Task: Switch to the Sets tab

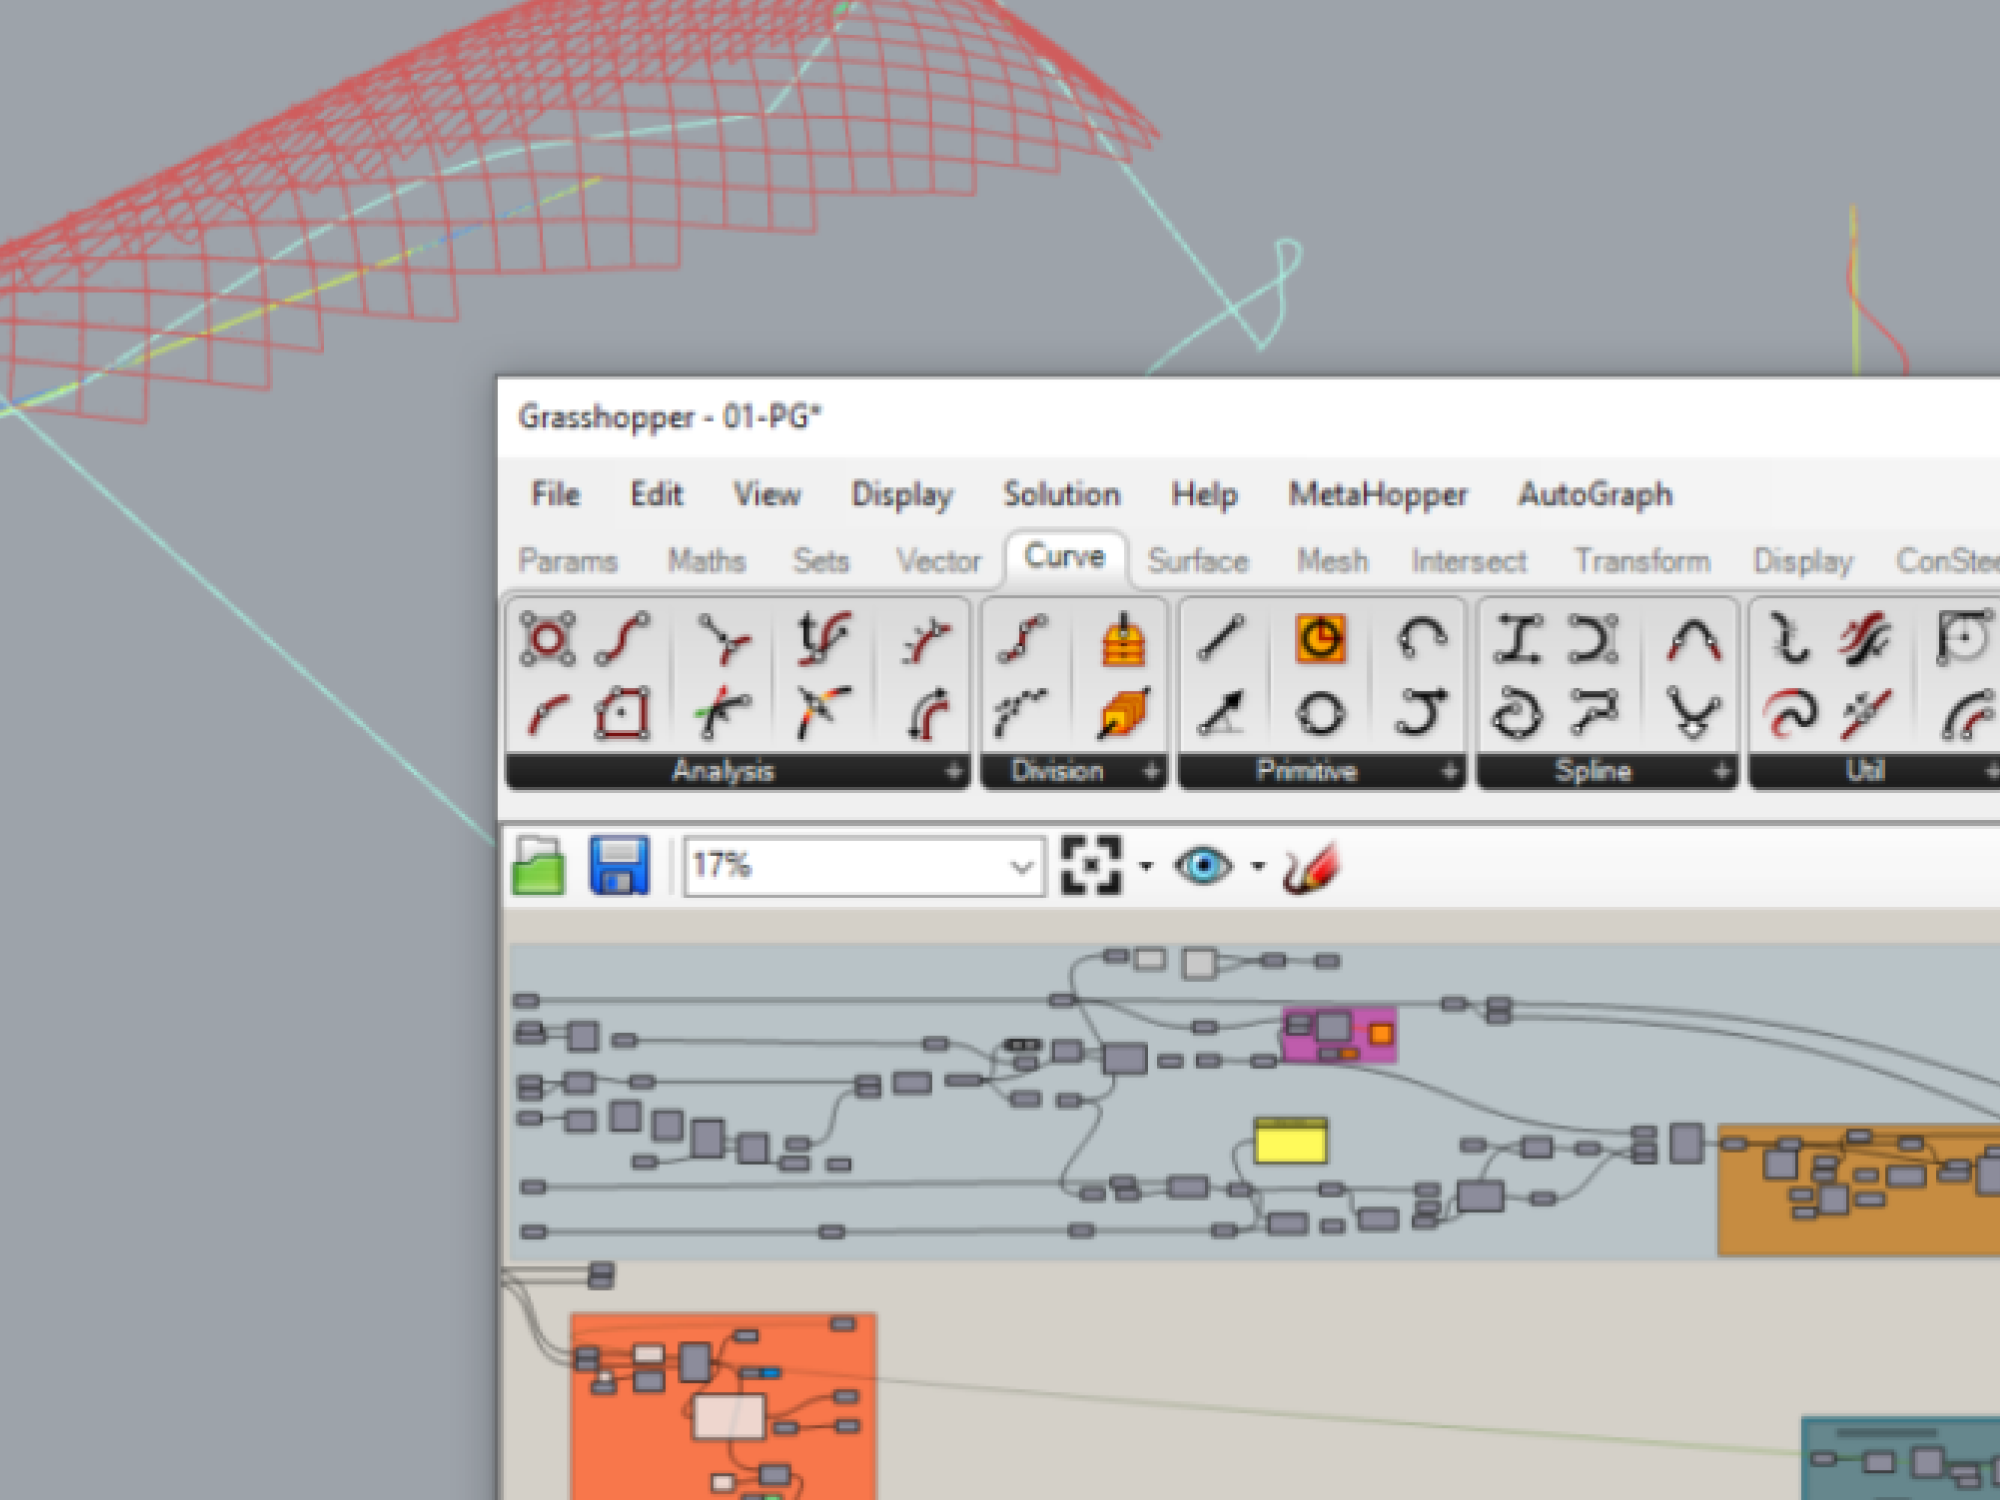Action: [x=821, y=561]
